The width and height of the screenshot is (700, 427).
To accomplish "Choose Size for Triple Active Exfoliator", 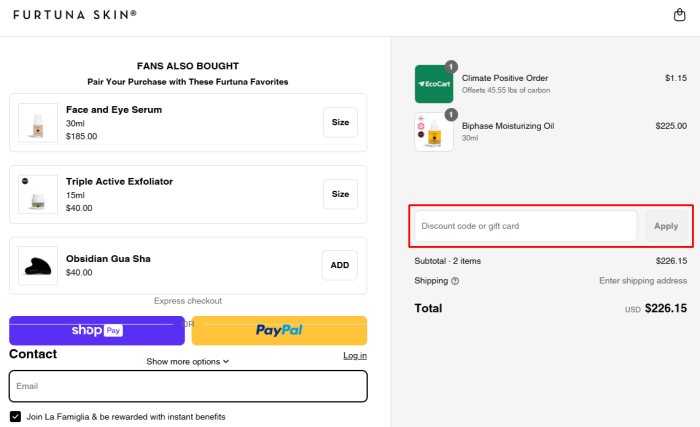I will (340, 194).
